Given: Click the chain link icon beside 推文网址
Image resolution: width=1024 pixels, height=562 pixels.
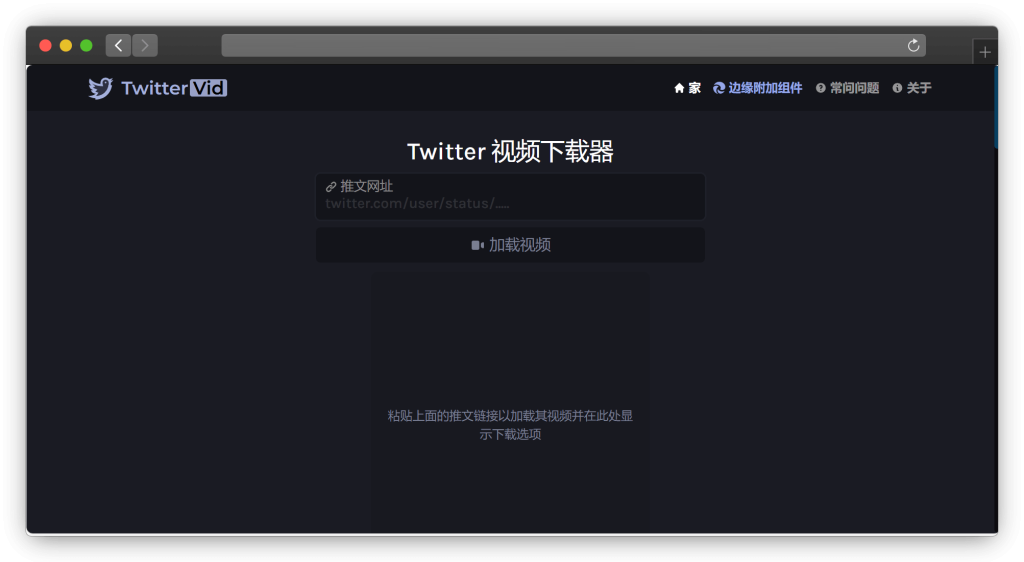Looking at the screenshot, I should (331, 187).
